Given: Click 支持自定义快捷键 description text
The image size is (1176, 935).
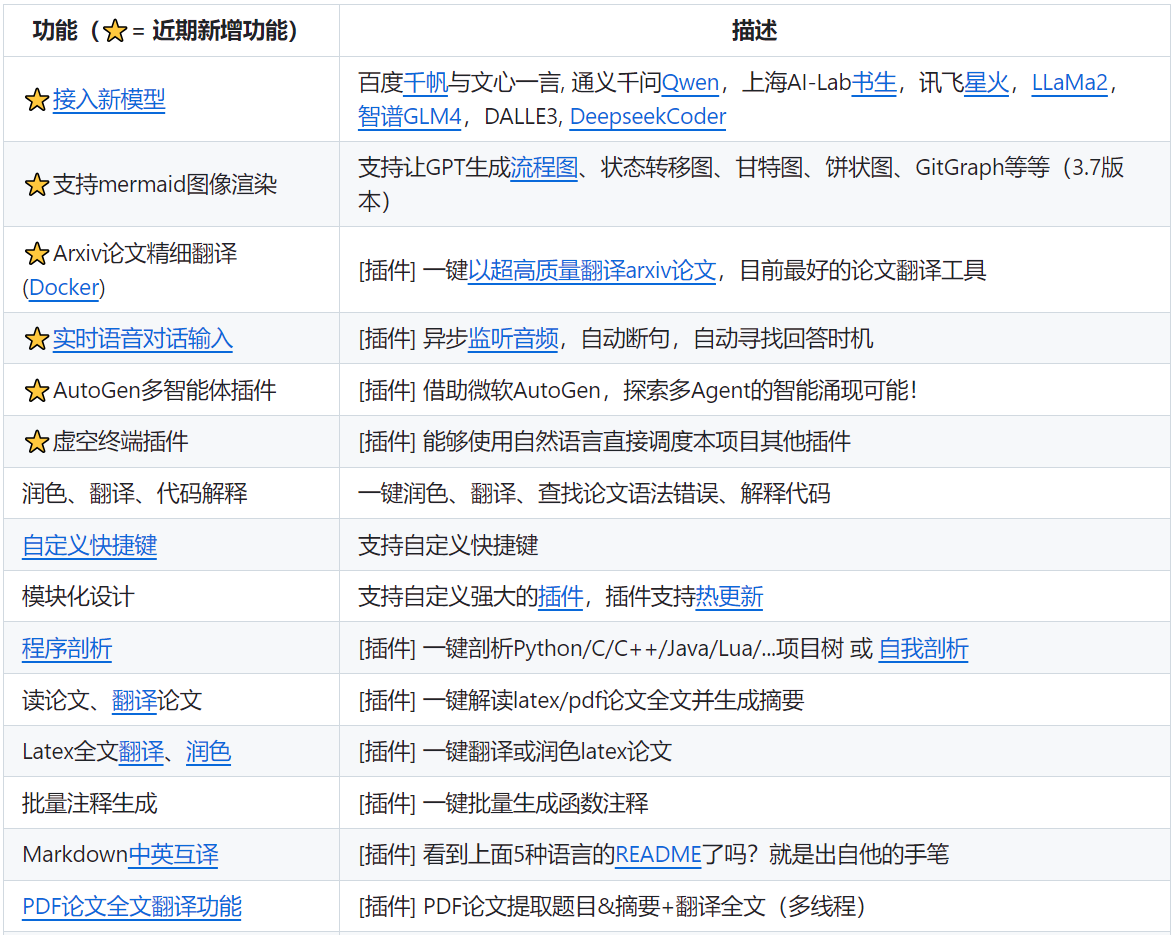Looking at the screenshot, I should click(x=448, y=545).
